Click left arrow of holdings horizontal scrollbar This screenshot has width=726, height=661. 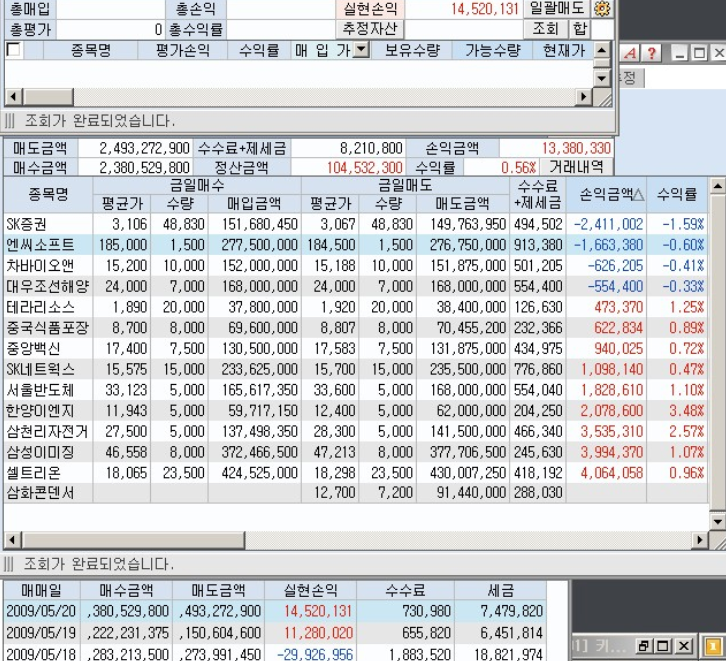(13, 97)
